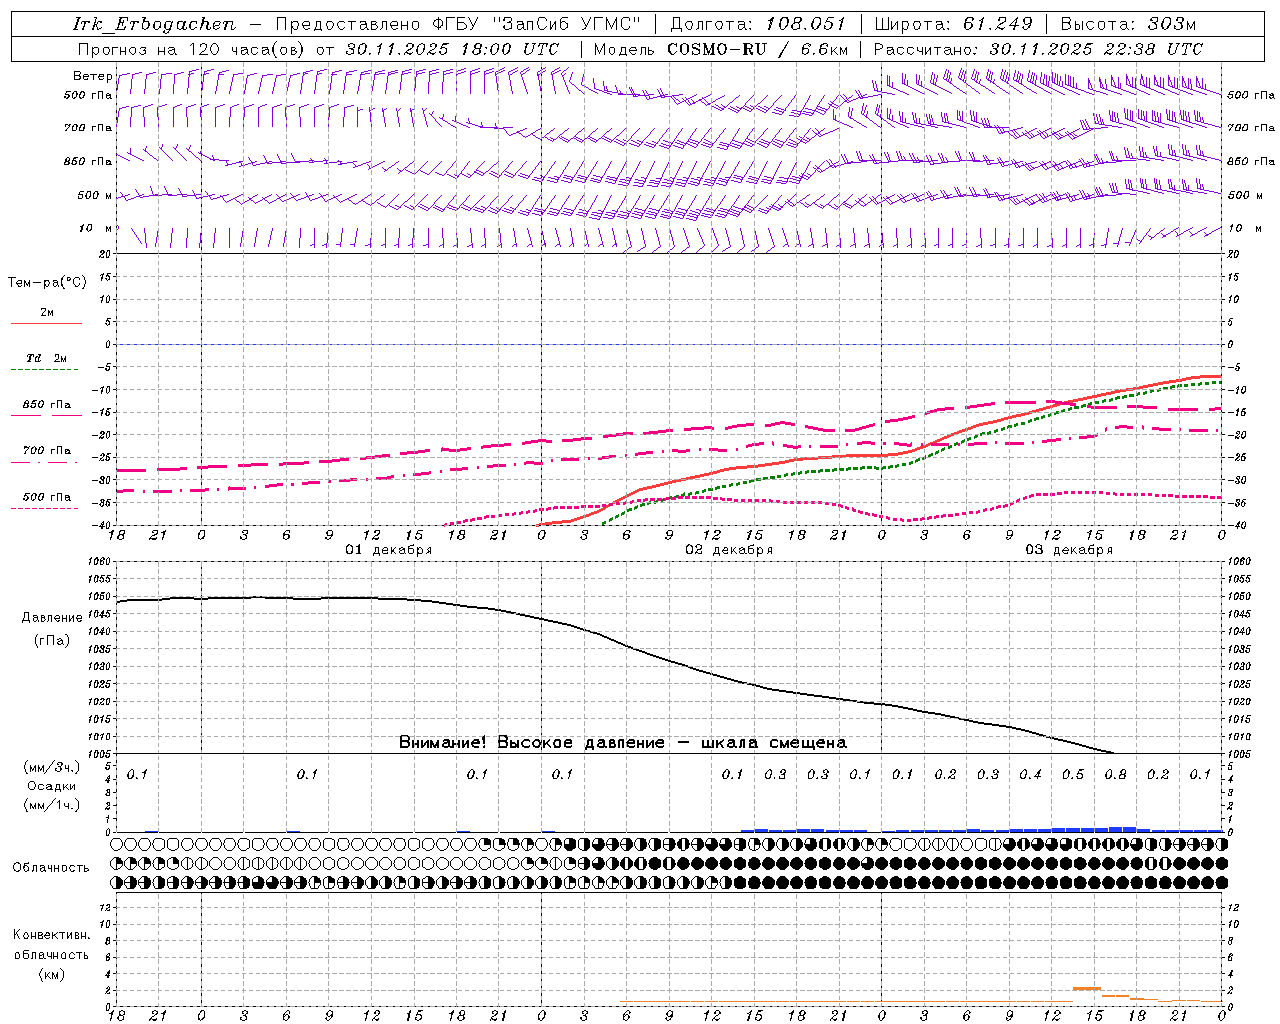1280x1024 pixels.
Task: Click the Ветер wind panel label
Action: pos(92,76)
